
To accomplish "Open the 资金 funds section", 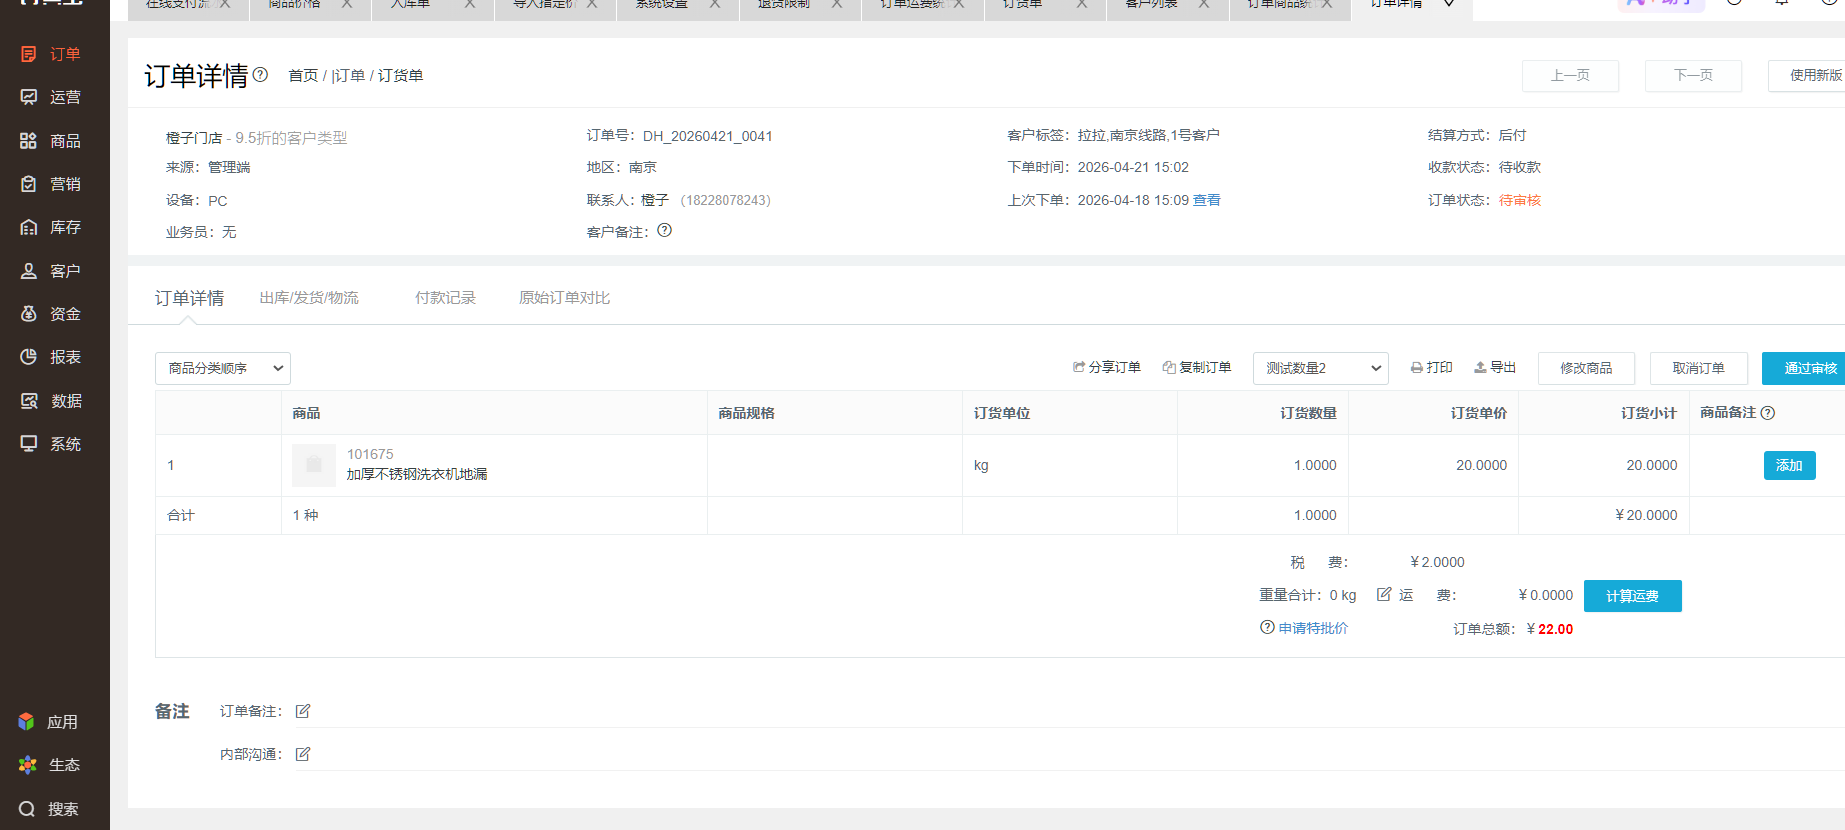I will pos(51,314).
